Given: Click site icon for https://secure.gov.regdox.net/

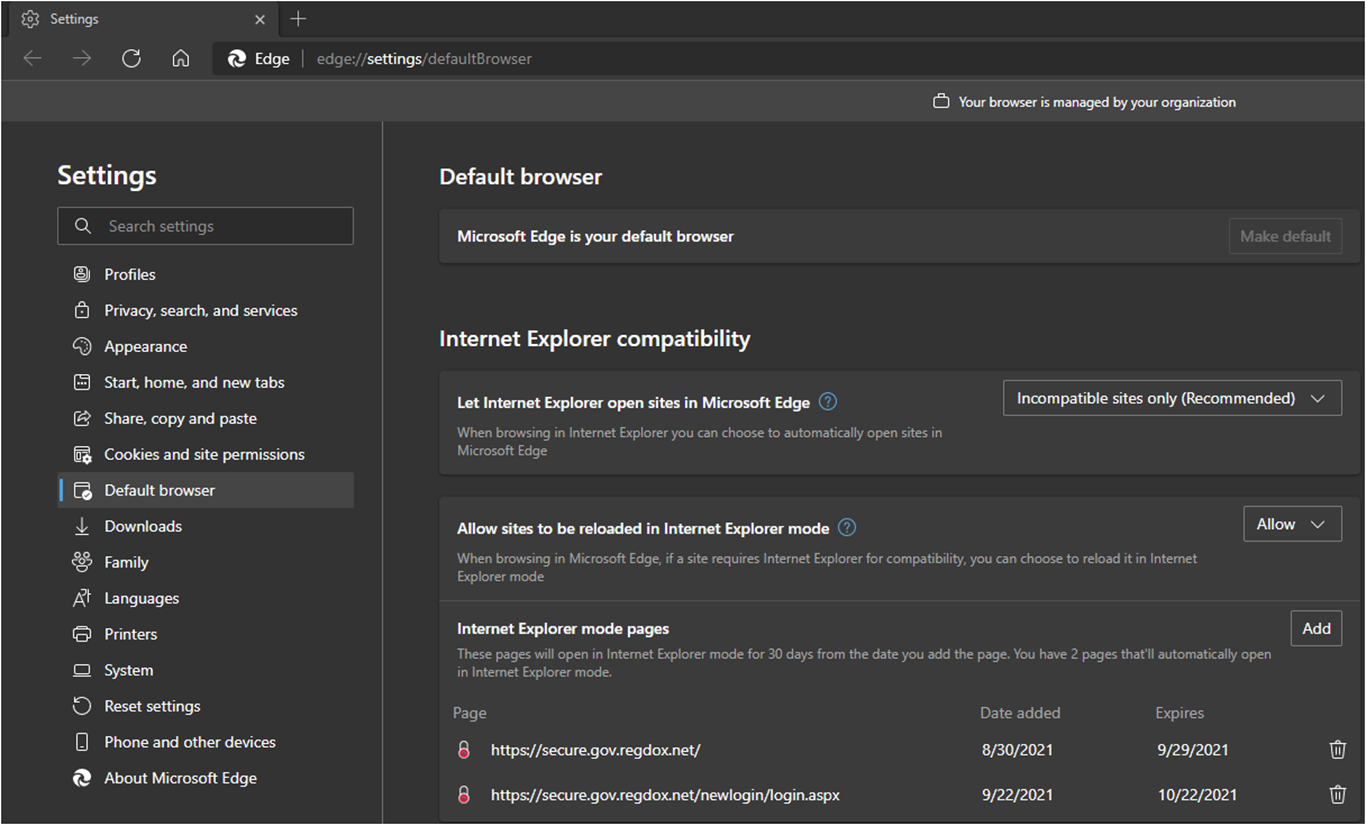Looking at the screenshot, I should (x=463, y=750).
